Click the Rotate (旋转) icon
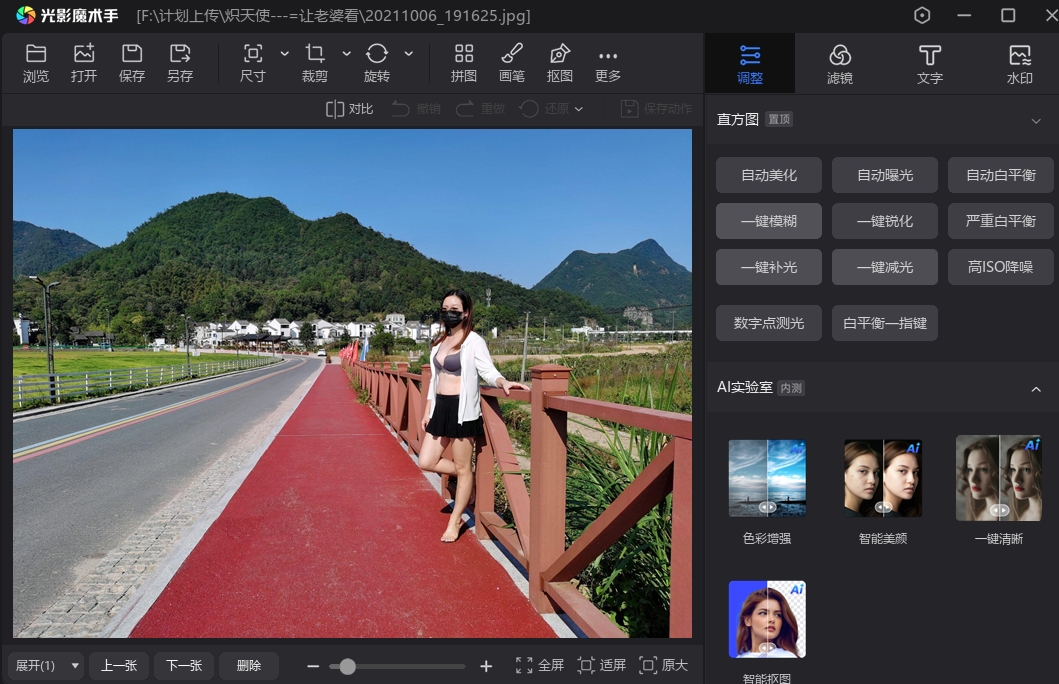The width and height of the screenshot is (1059, 684). 377,55
